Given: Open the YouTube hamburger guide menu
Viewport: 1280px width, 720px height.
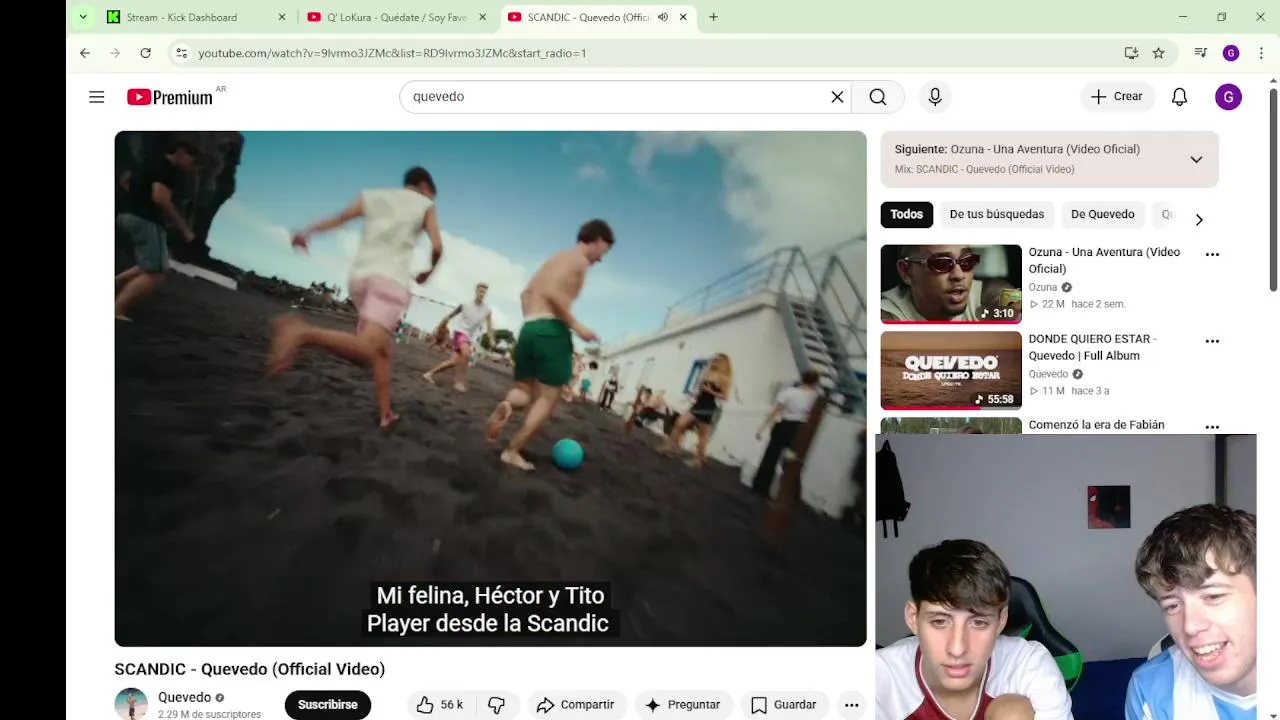Looking at the screenshot, I should pos(96,97).
